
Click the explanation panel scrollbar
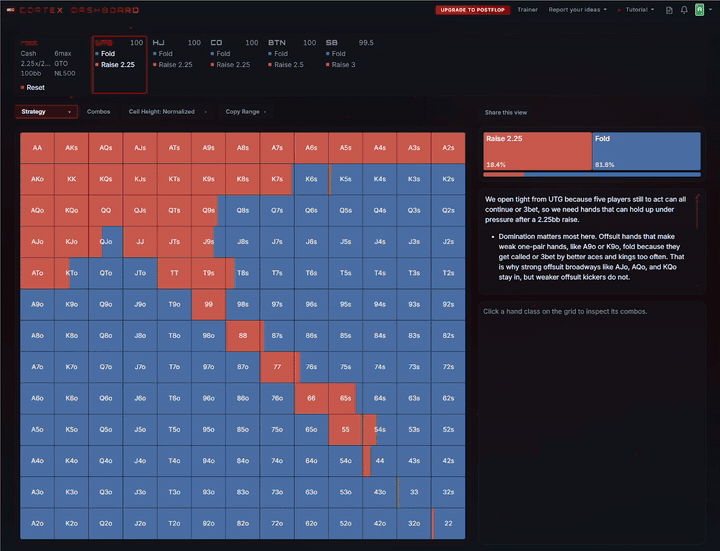coord(698,211)
